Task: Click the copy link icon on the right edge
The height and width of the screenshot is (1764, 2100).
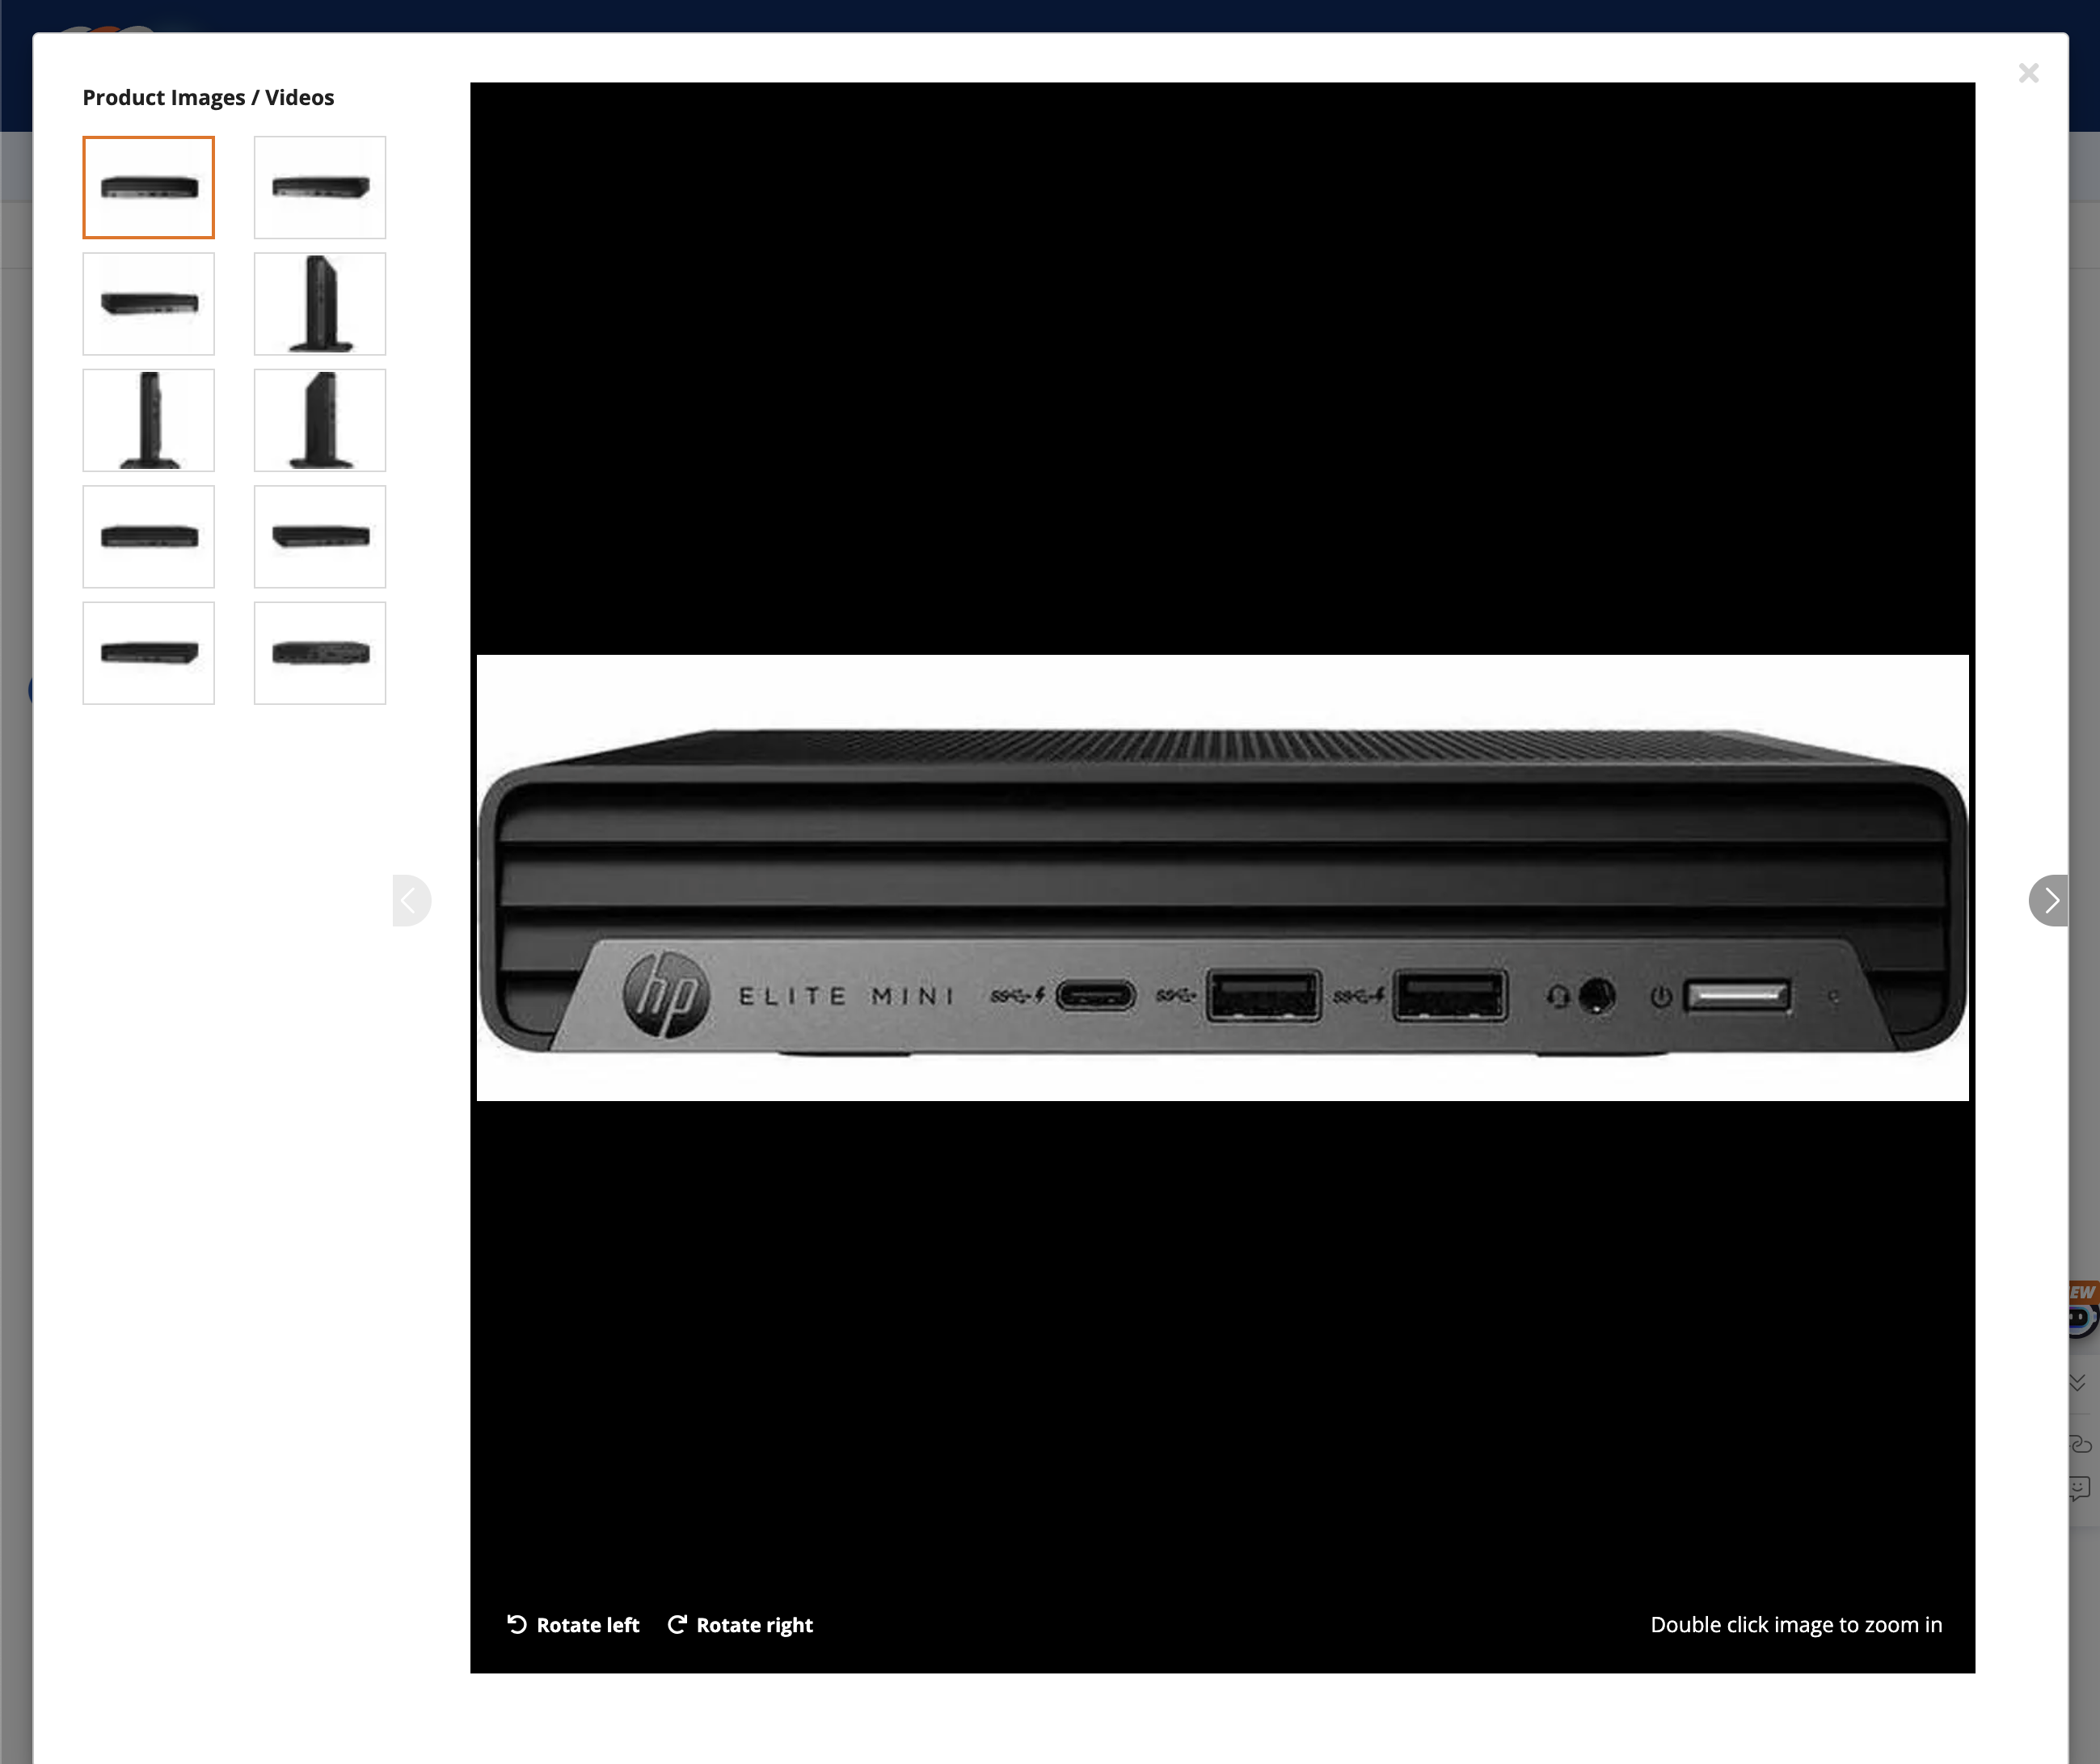Action: [2080, 1443]
